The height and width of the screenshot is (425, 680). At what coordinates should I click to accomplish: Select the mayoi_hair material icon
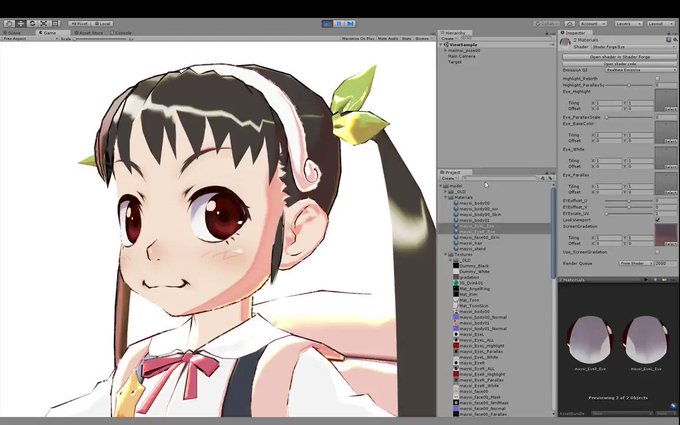[456, 243]
